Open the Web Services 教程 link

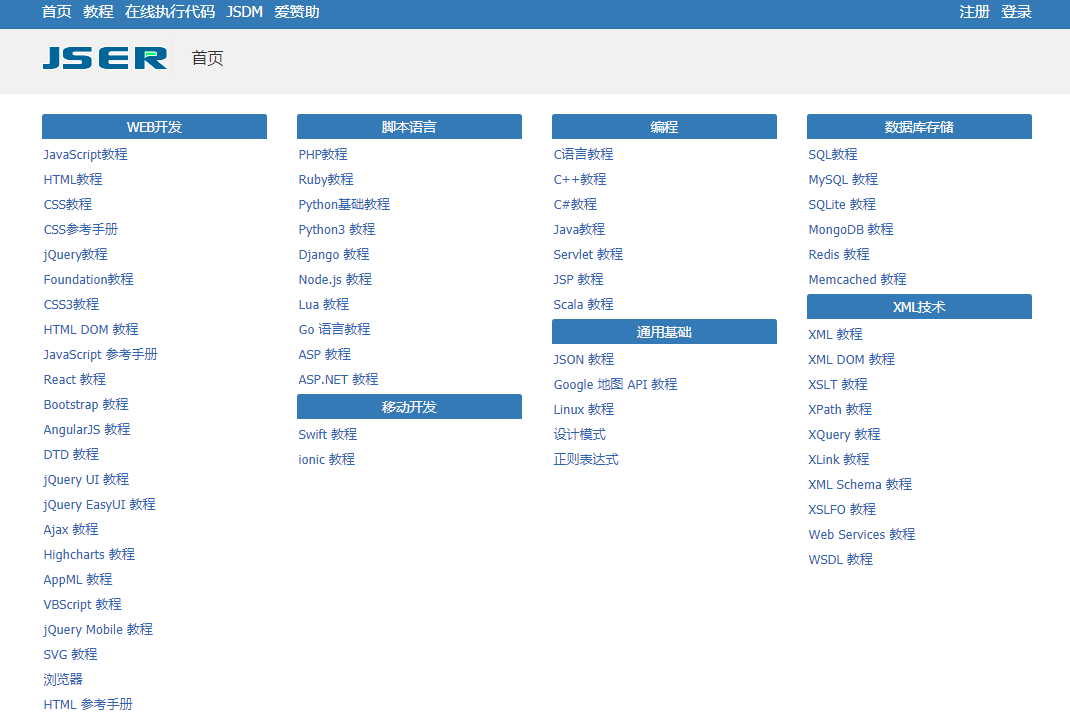tap(862, 534)
